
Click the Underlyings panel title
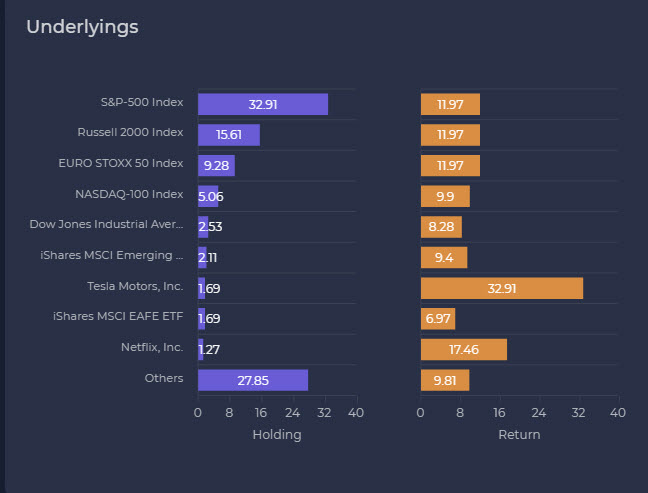point(82,27)
